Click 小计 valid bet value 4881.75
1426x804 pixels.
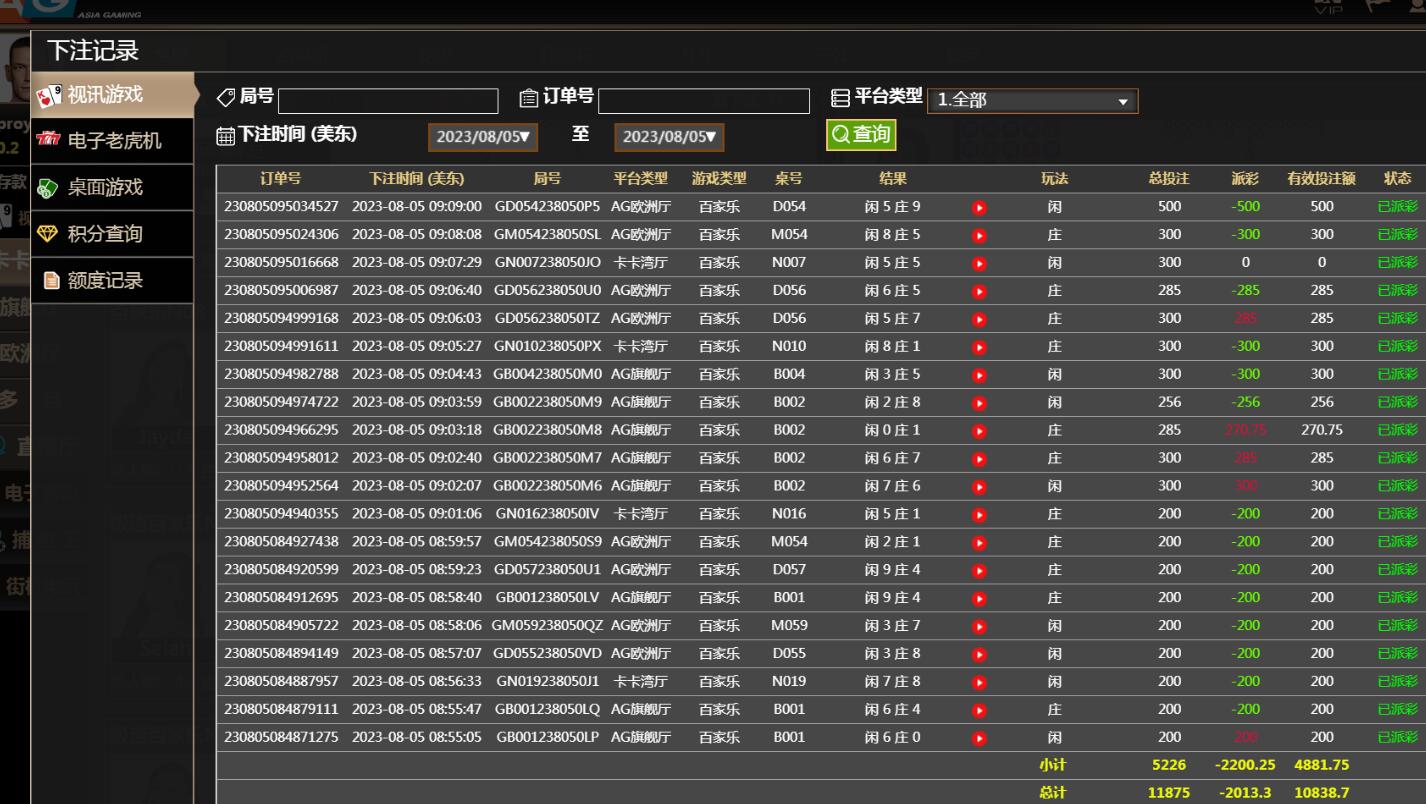(1322, 765)
